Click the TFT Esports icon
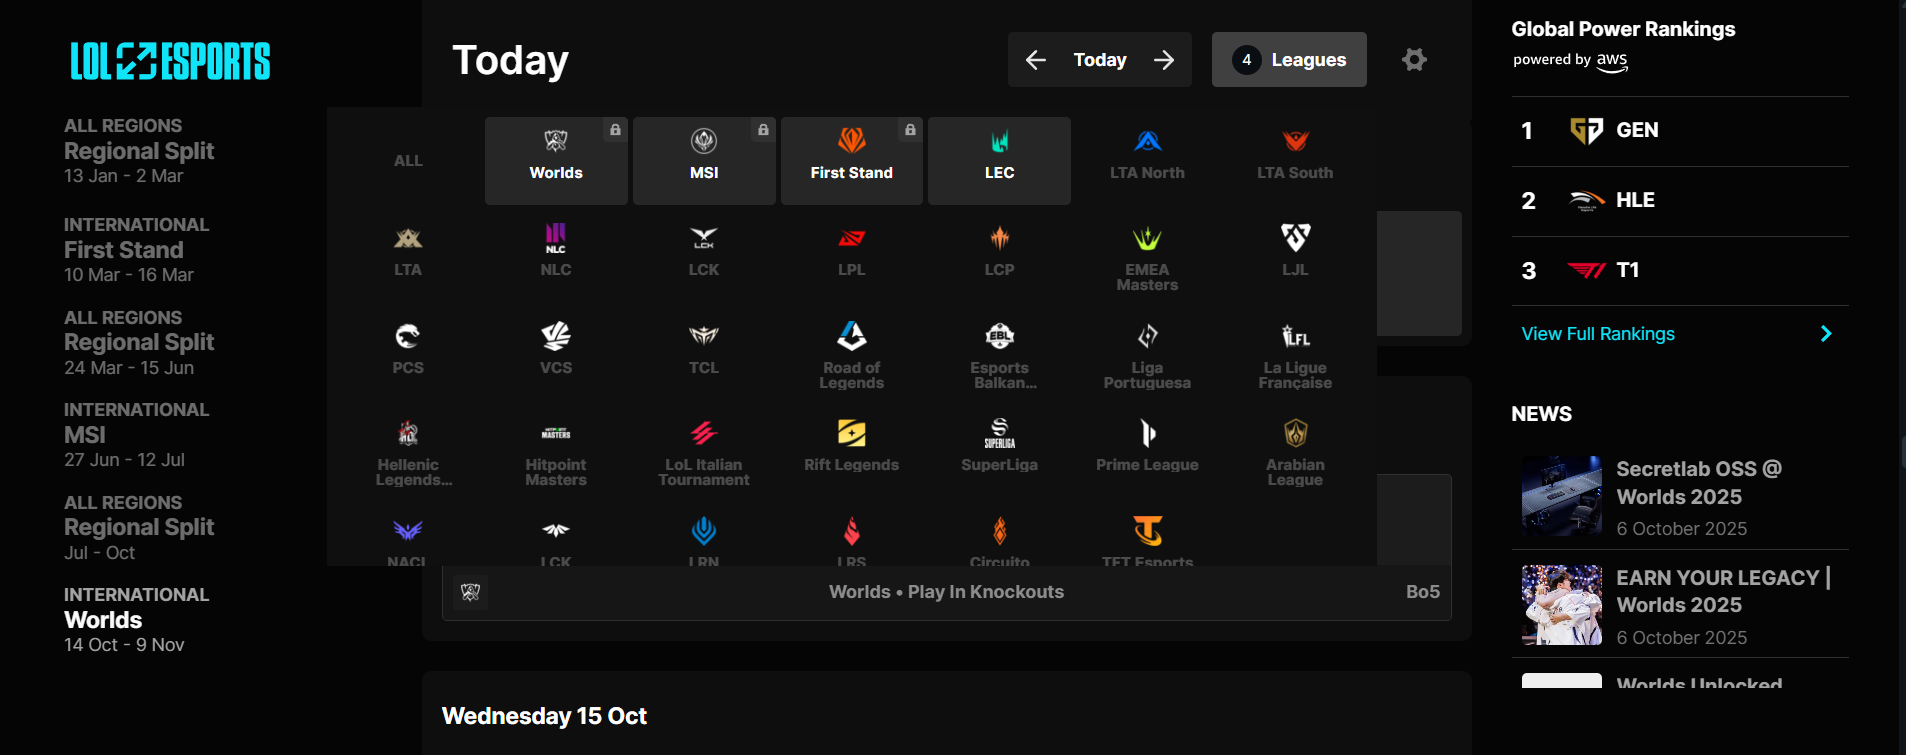This screenshot has width=1906, height=755. point(1147,530)
